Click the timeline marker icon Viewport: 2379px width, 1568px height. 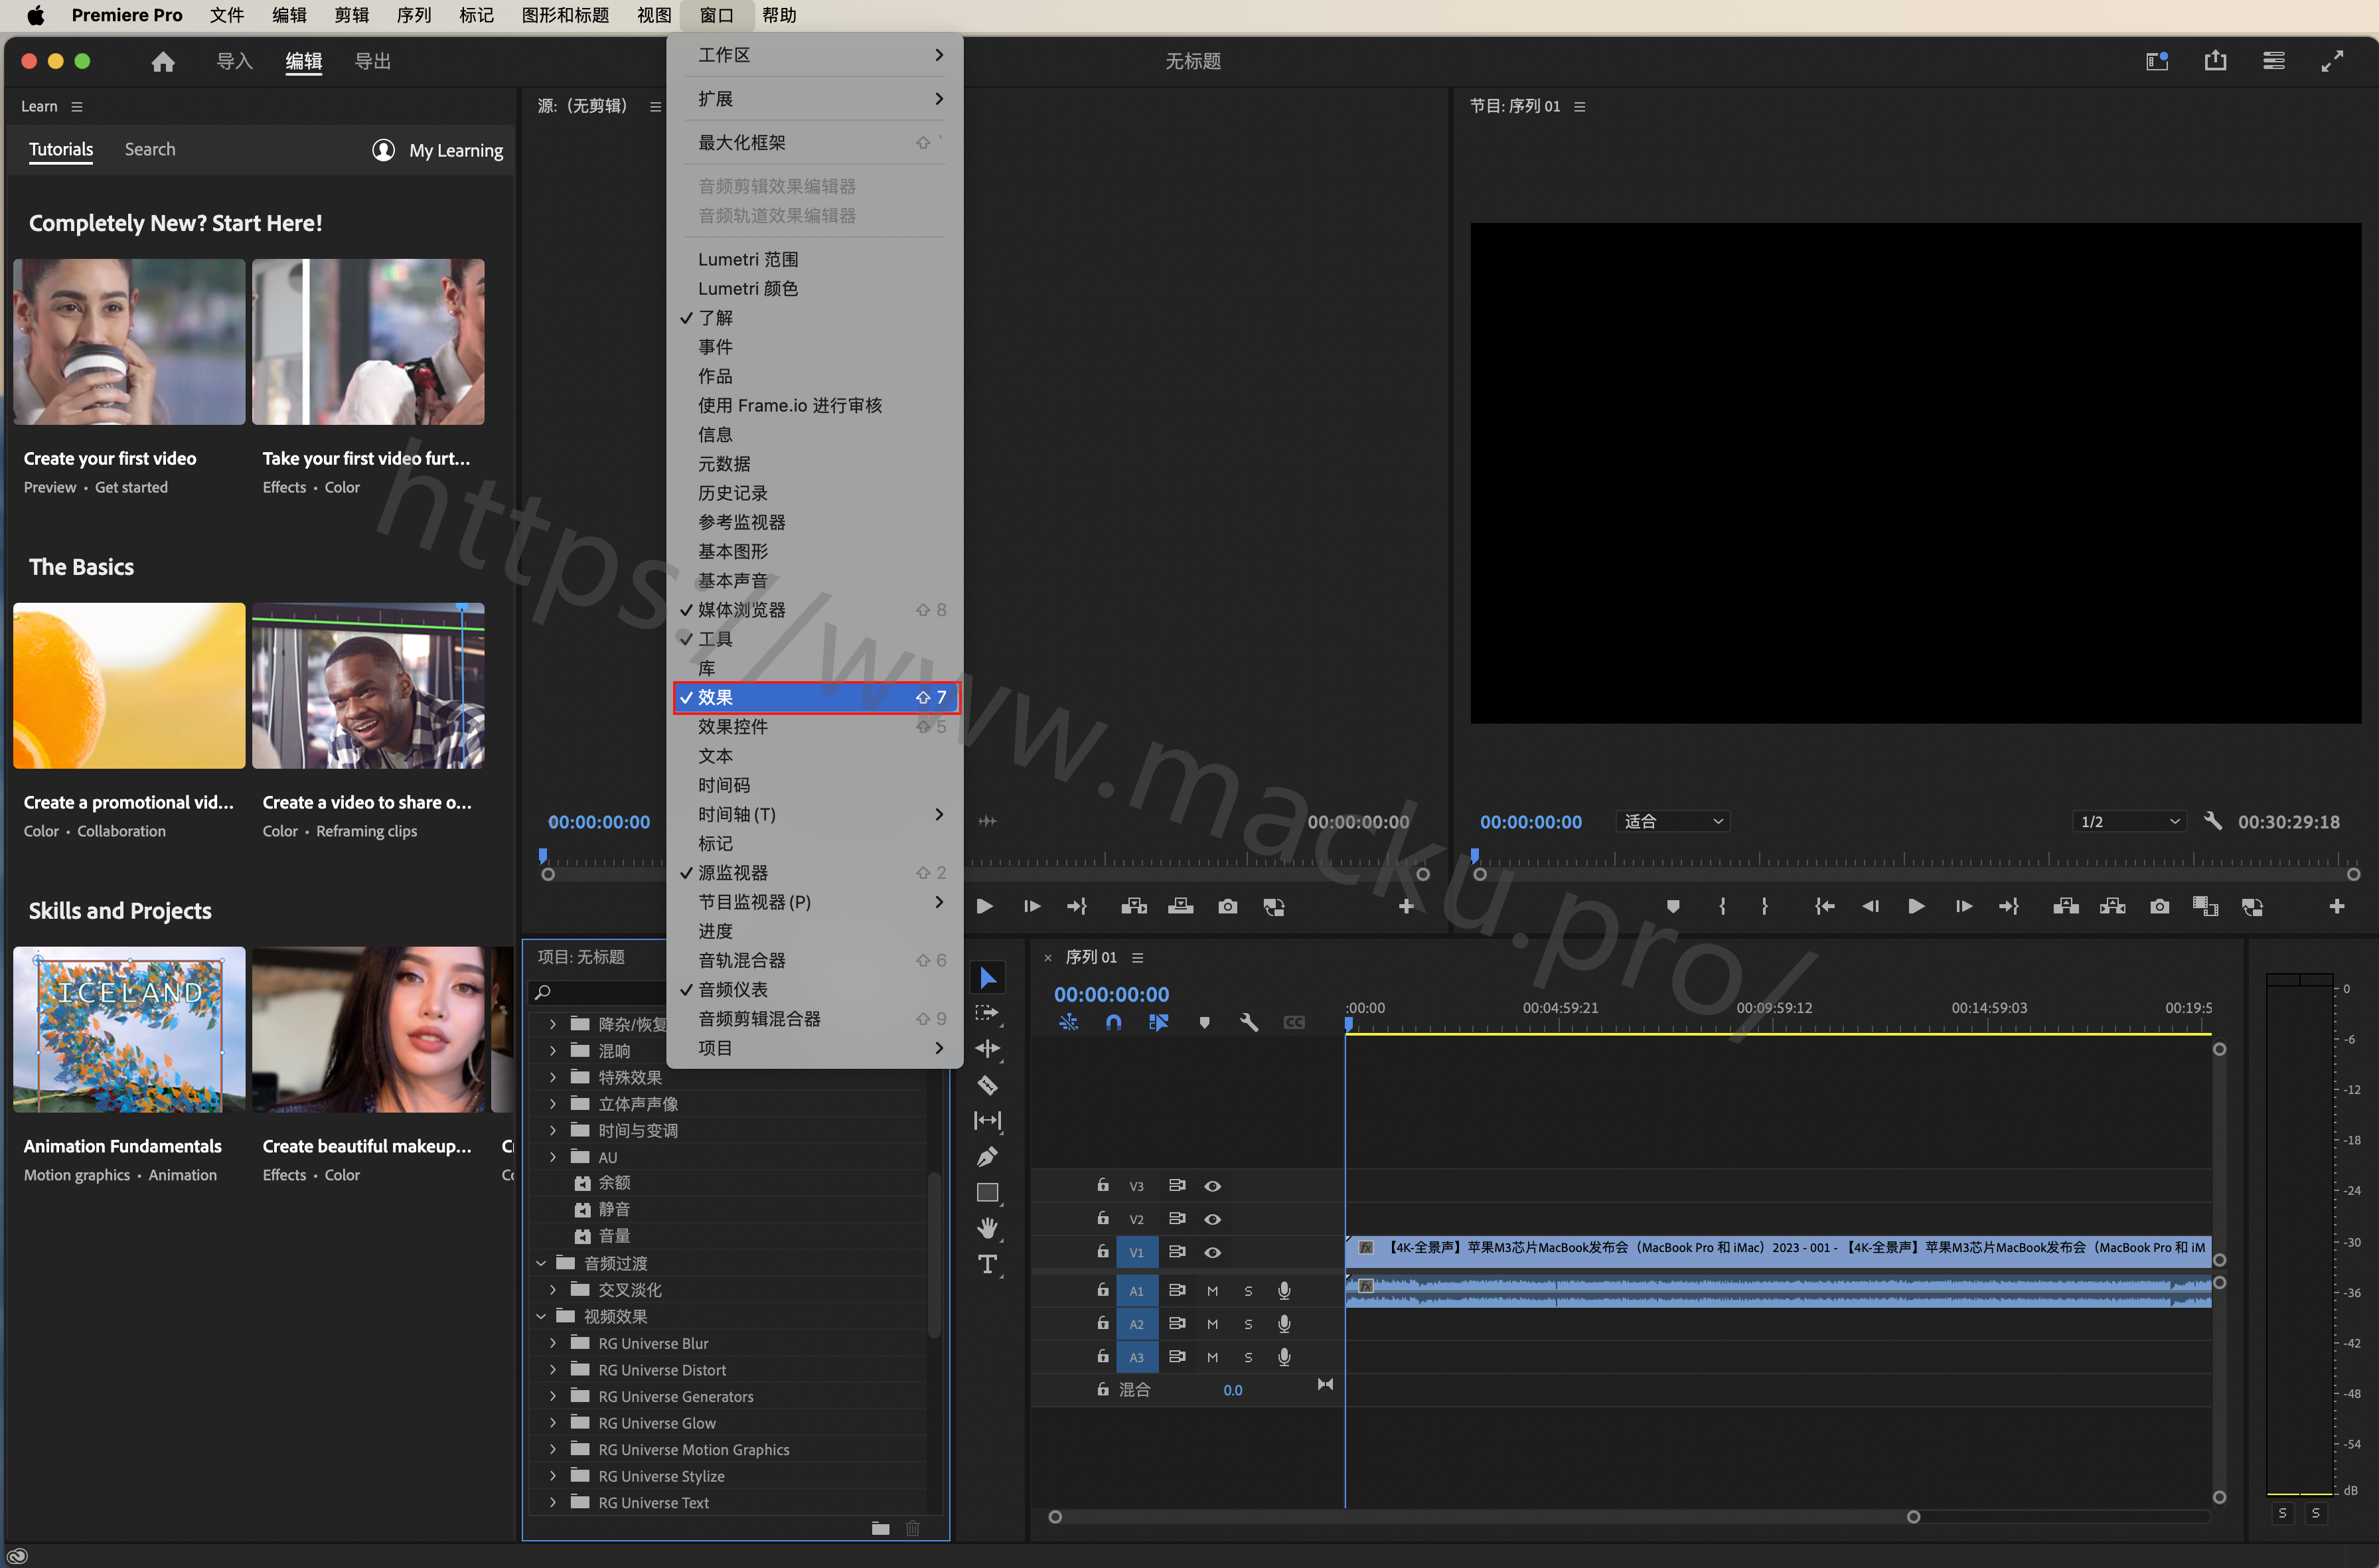point(1204,1022)
